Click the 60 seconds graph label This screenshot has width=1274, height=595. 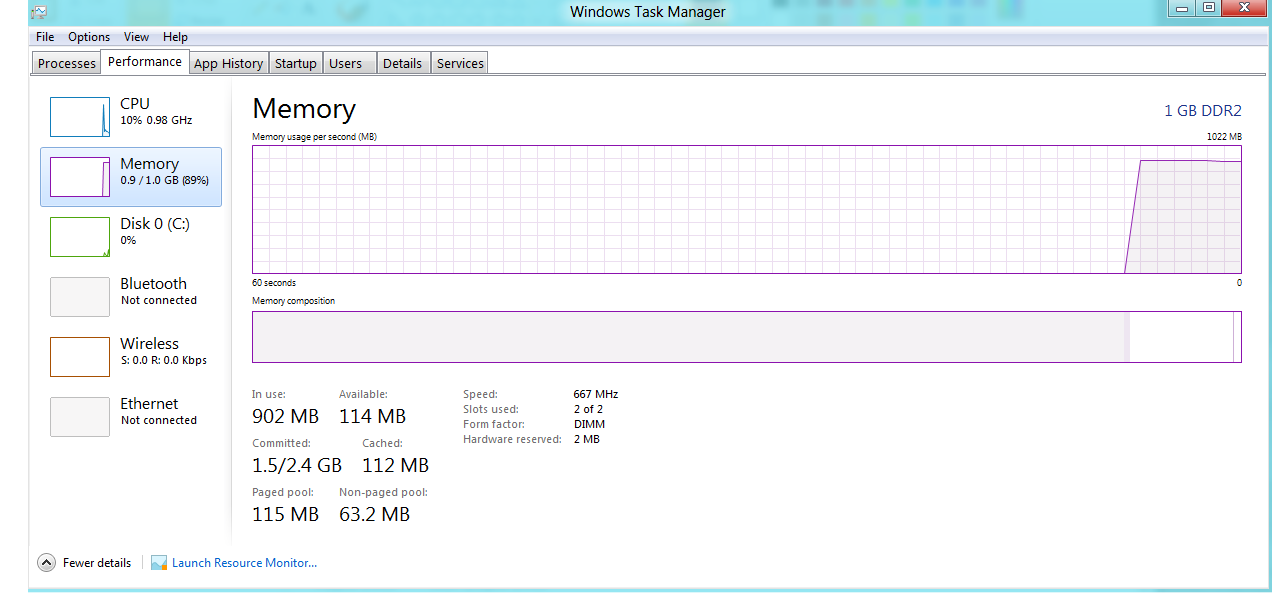(x=274, y=283)
